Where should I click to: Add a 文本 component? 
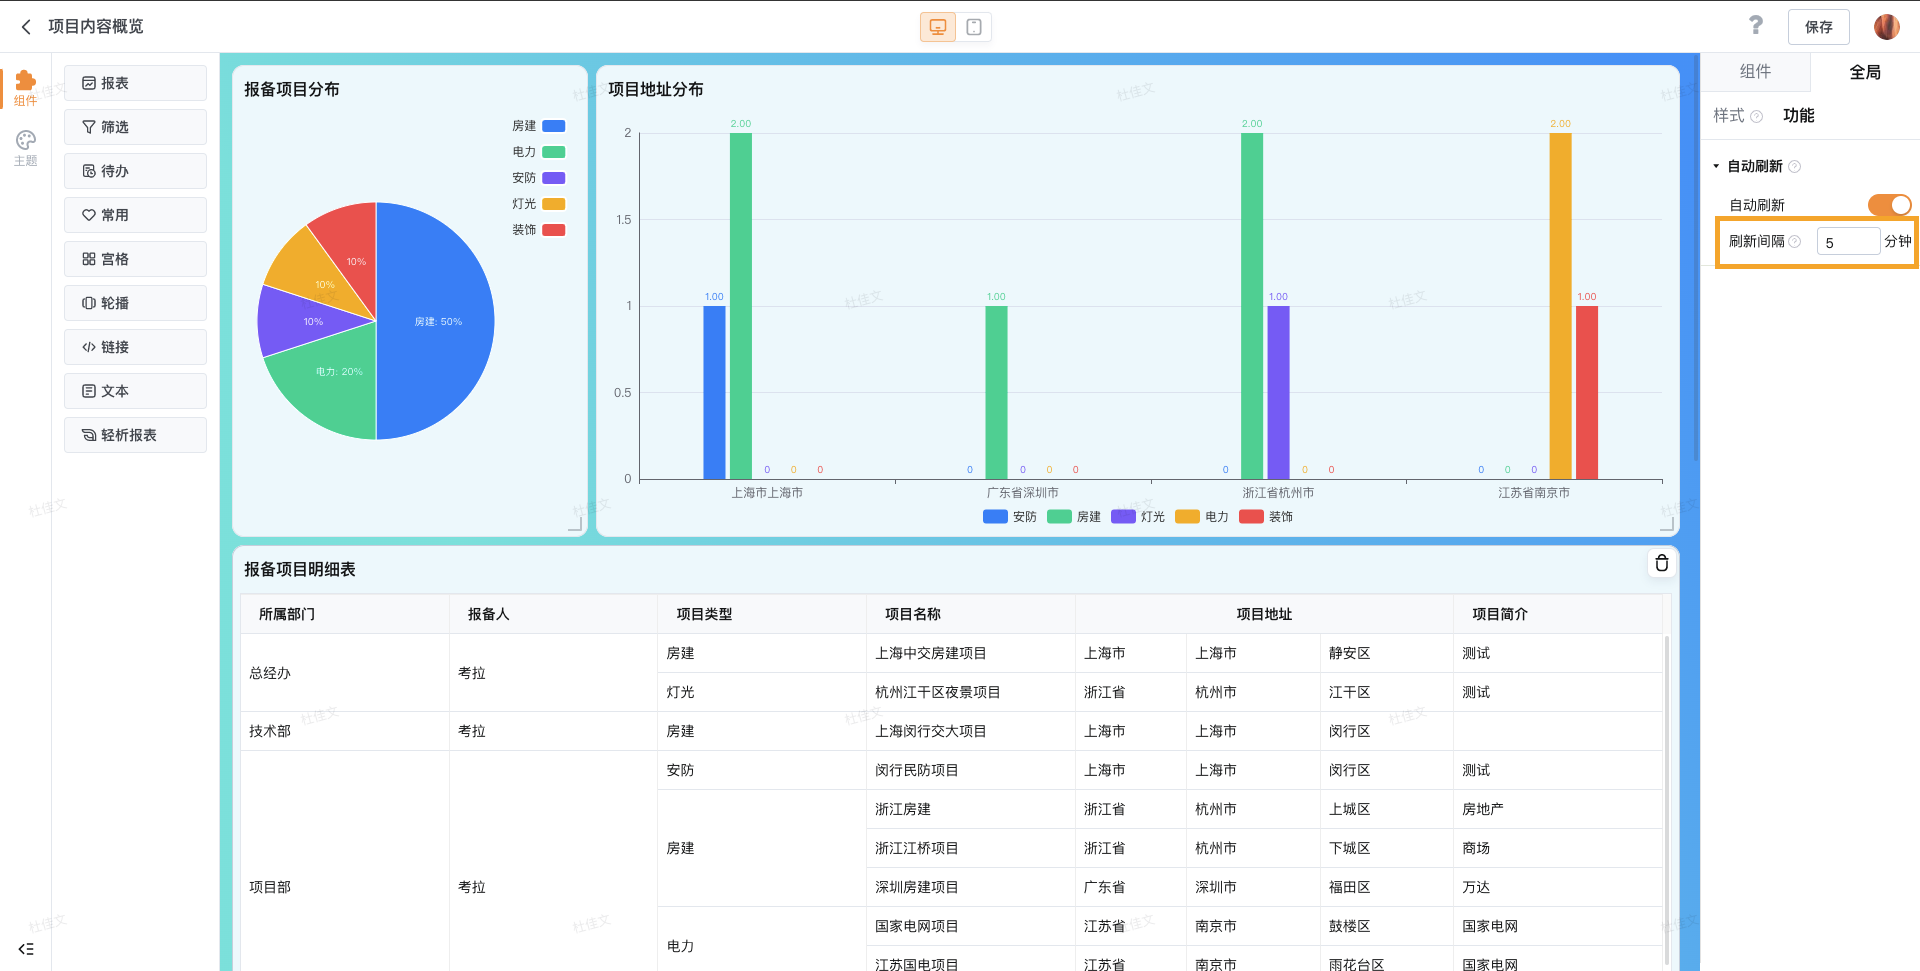click(135, 391)
